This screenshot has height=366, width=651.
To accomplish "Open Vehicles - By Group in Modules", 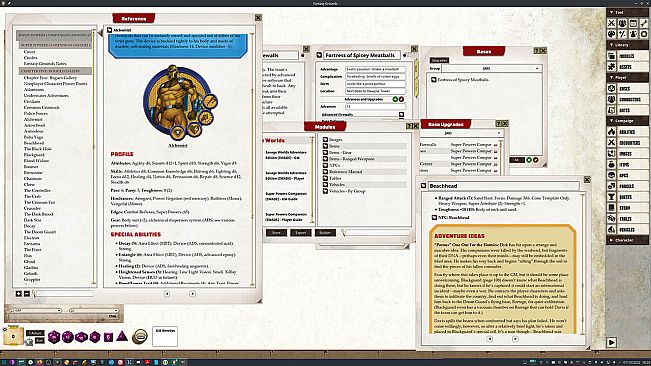I will pyautogui.click(x=347, y=191).
